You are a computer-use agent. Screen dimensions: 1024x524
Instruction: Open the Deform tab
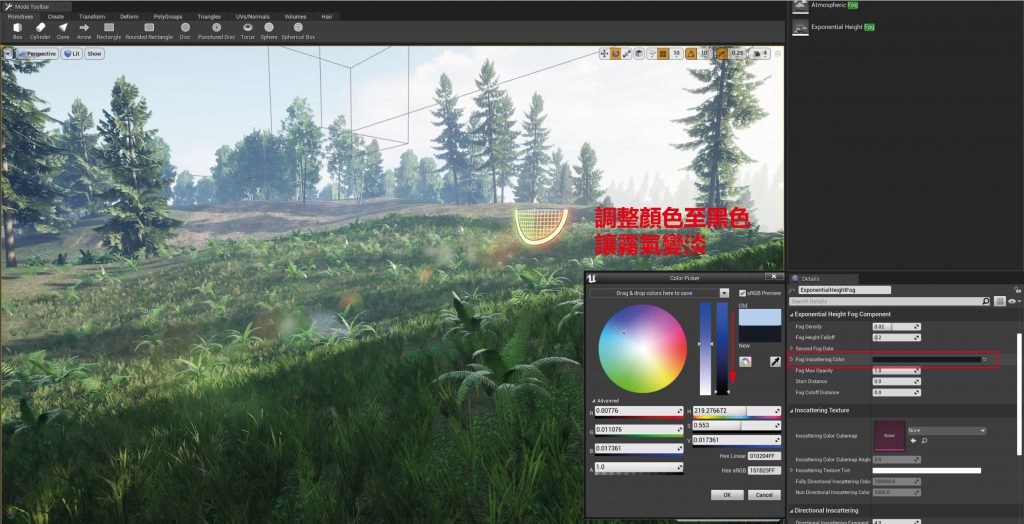click(129, 16)
